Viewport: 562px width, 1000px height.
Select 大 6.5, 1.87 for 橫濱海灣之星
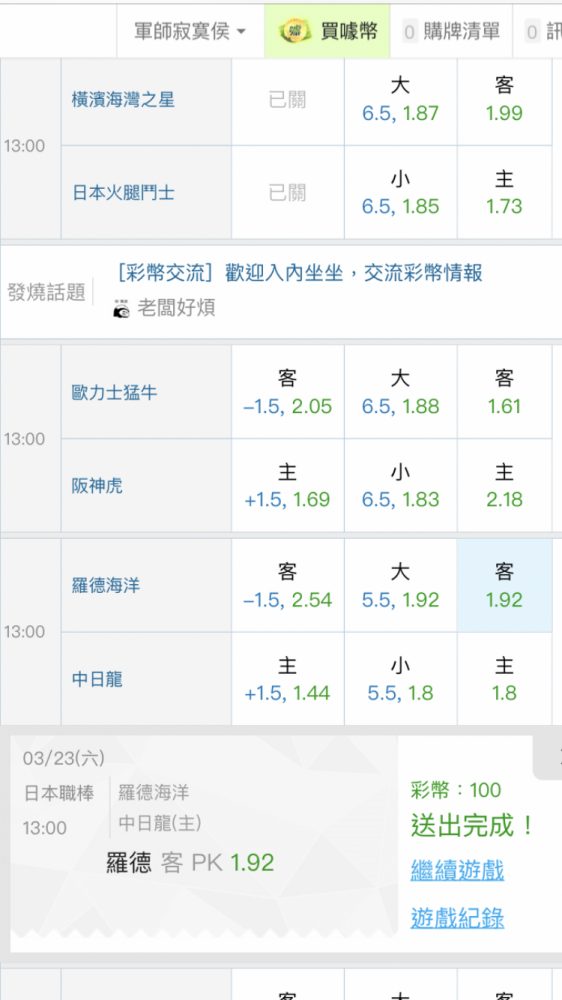point(401,99)
